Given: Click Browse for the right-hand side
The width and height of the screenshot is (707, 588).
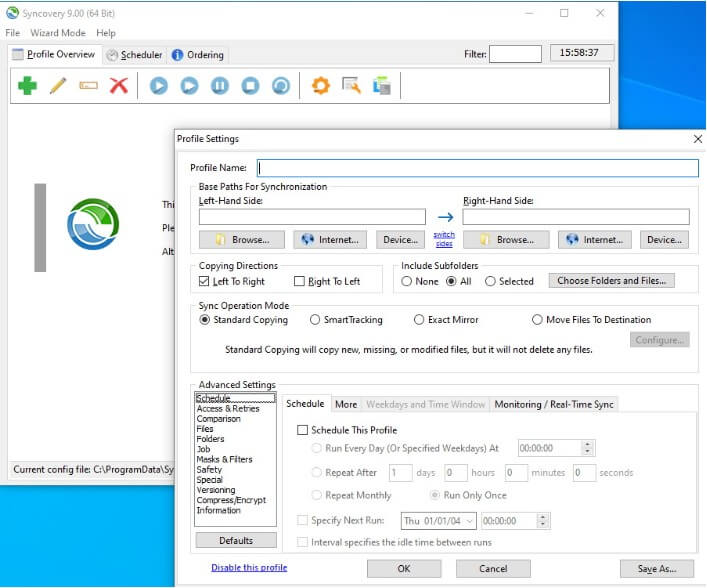Looking at the screenshot, I should point(506,240).
